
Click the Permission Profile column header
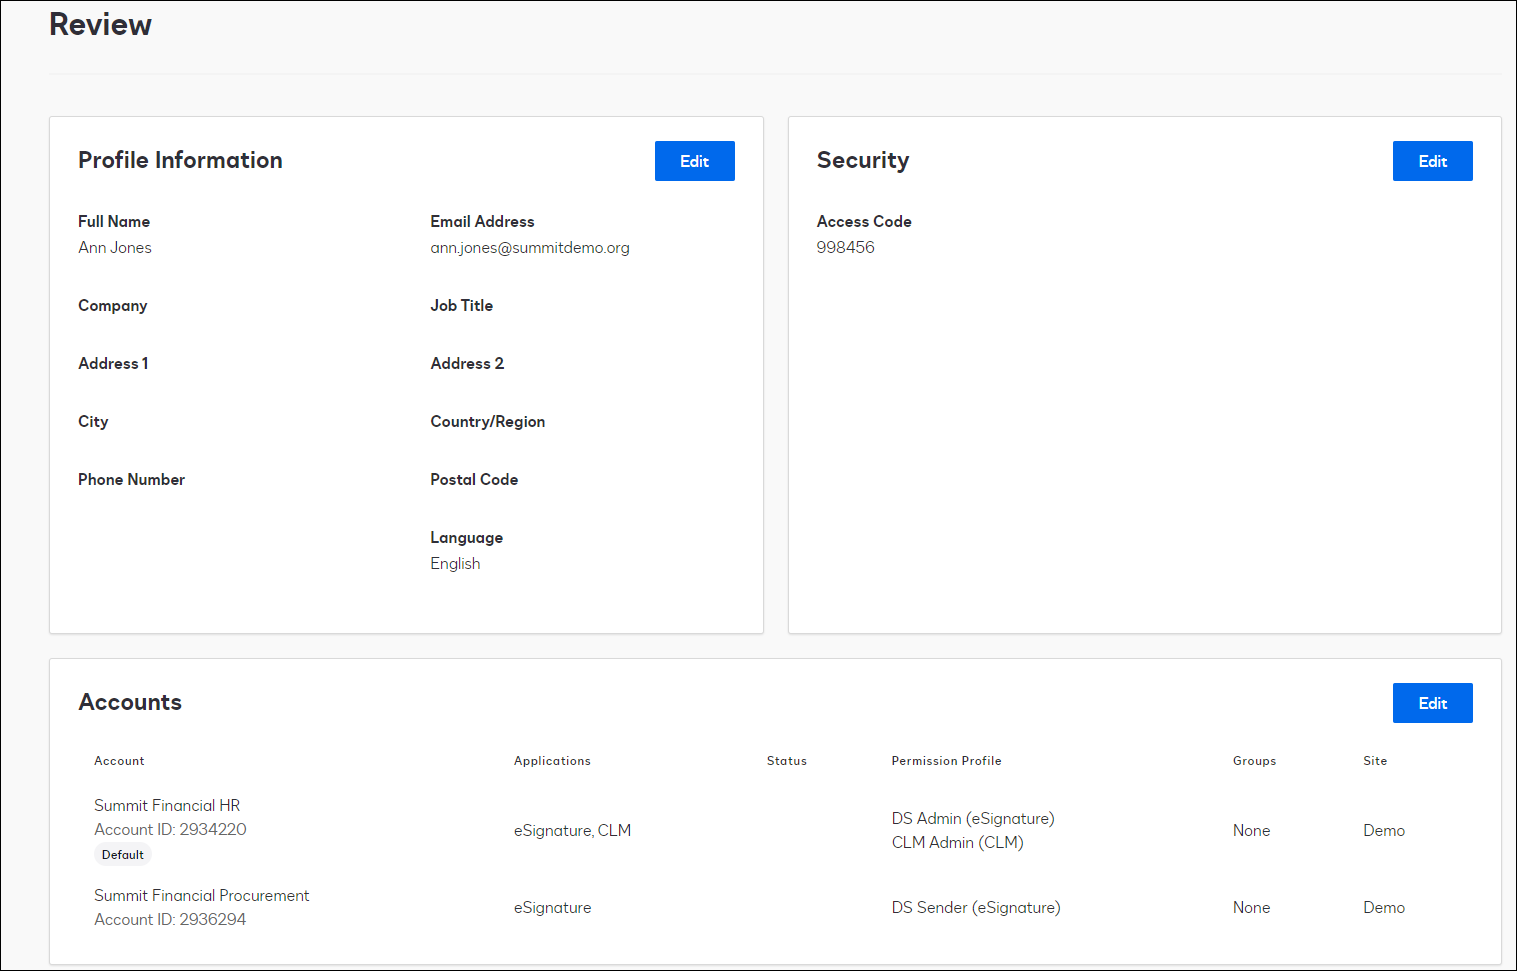(946, 761)
